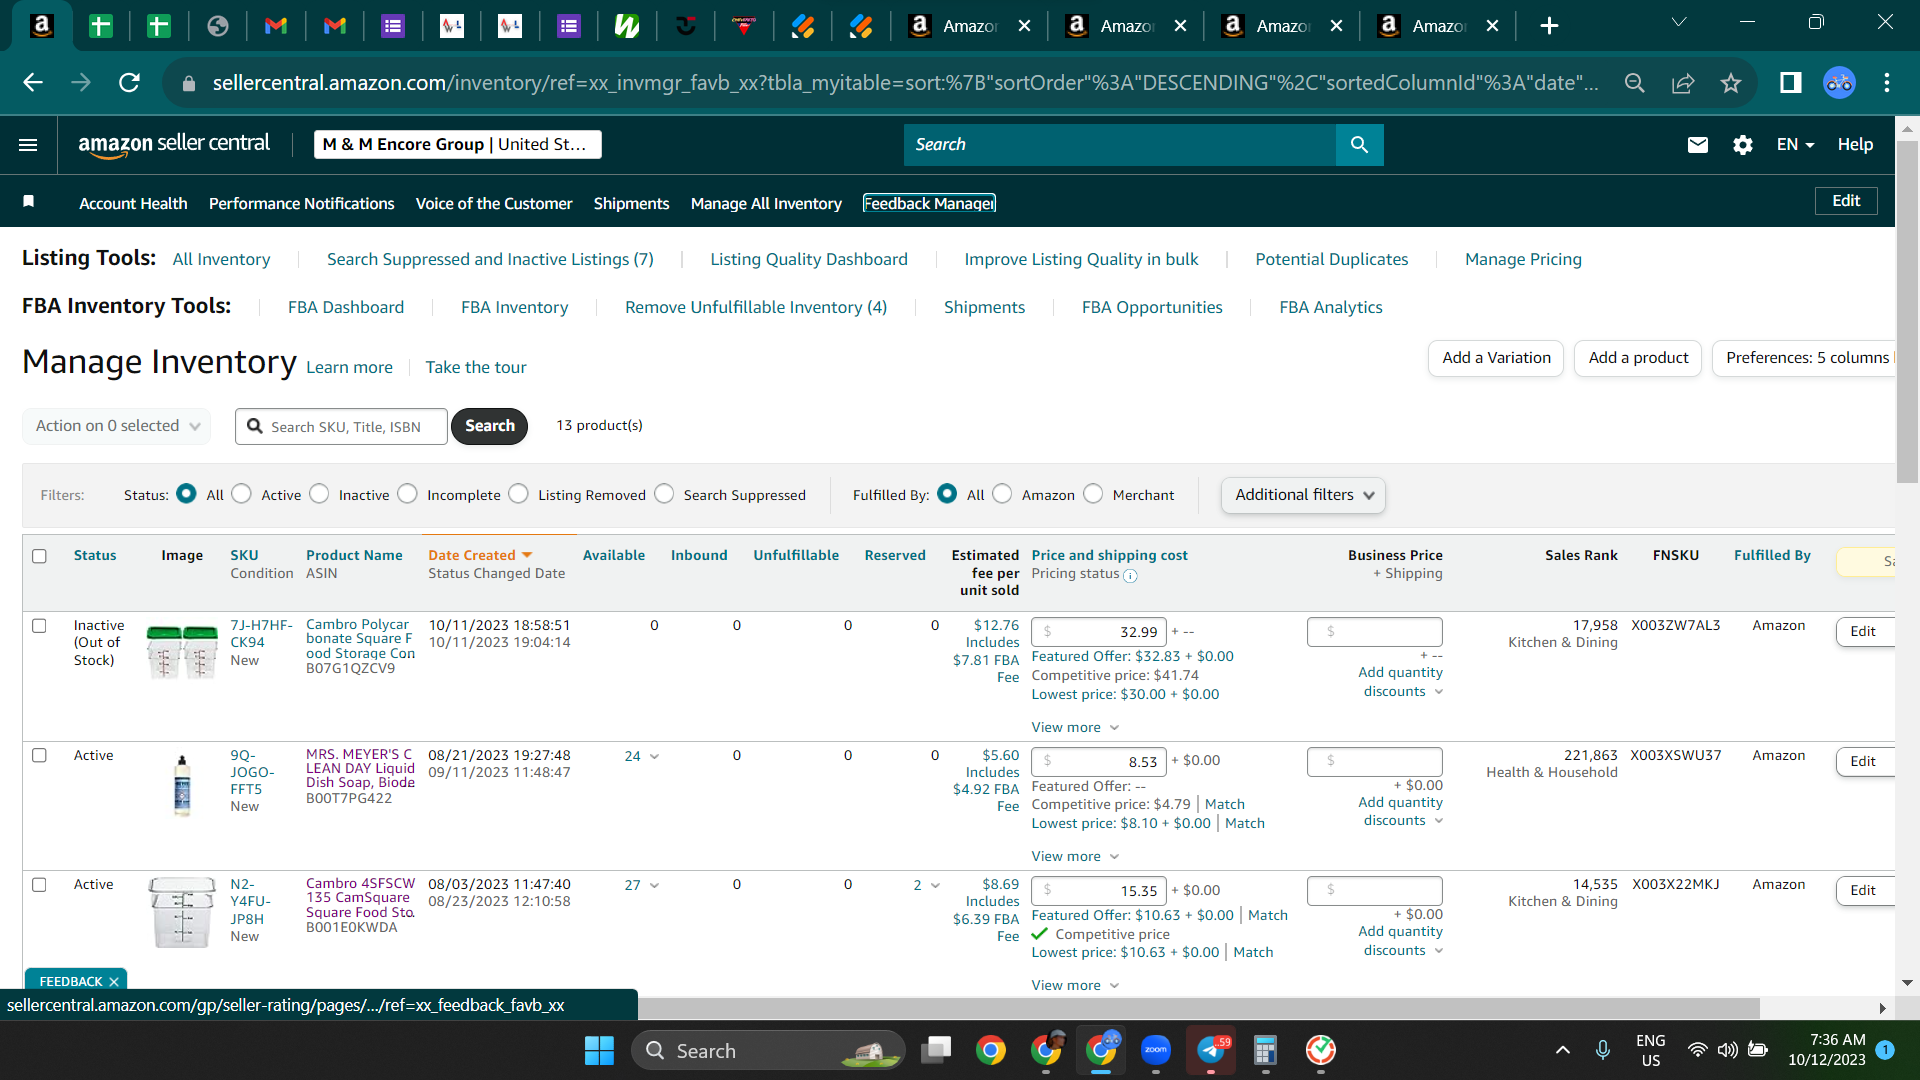The image size is (1920, 1080).
Task: Open Zoom from the taskbar
Action: pos(1156,1050)
